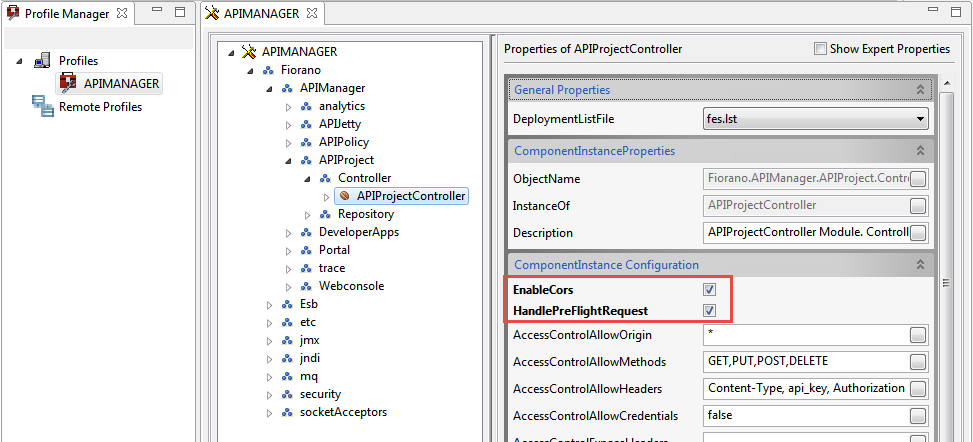Click the Repository node icon
The height and width of the screenshot is (442, 973).
[x=325, y=214]
